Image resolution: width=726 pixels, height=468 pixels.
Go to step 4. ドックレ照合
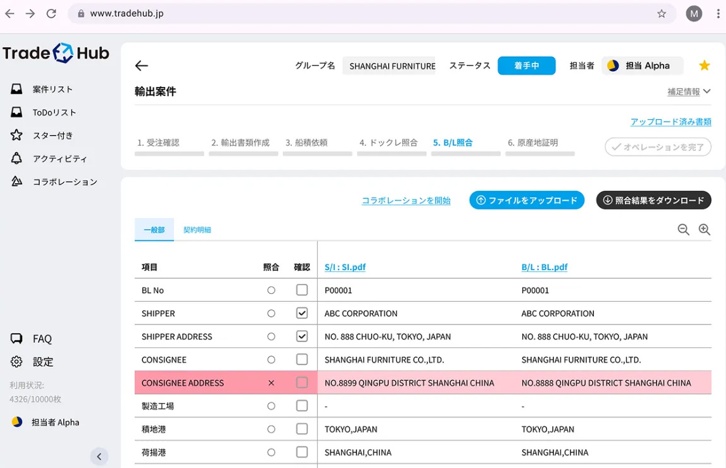tap(391, 146)
